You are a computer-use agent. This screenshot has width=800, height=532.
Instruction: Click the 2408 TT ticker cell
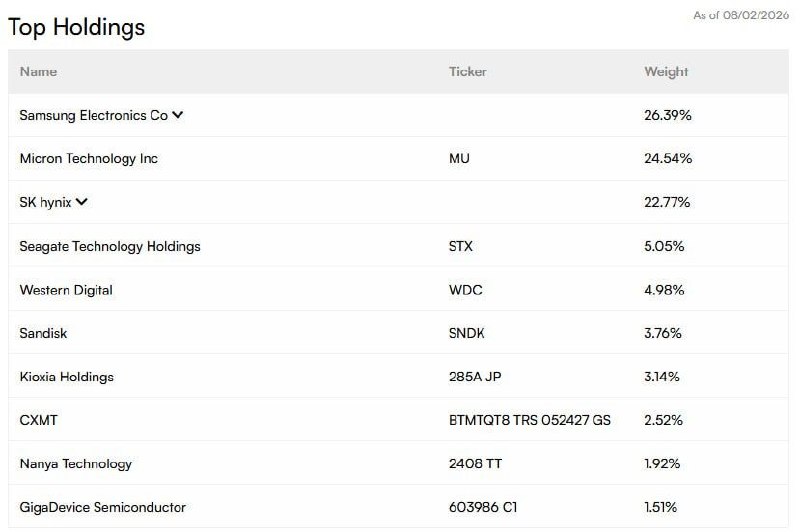(x=476, y=464)
